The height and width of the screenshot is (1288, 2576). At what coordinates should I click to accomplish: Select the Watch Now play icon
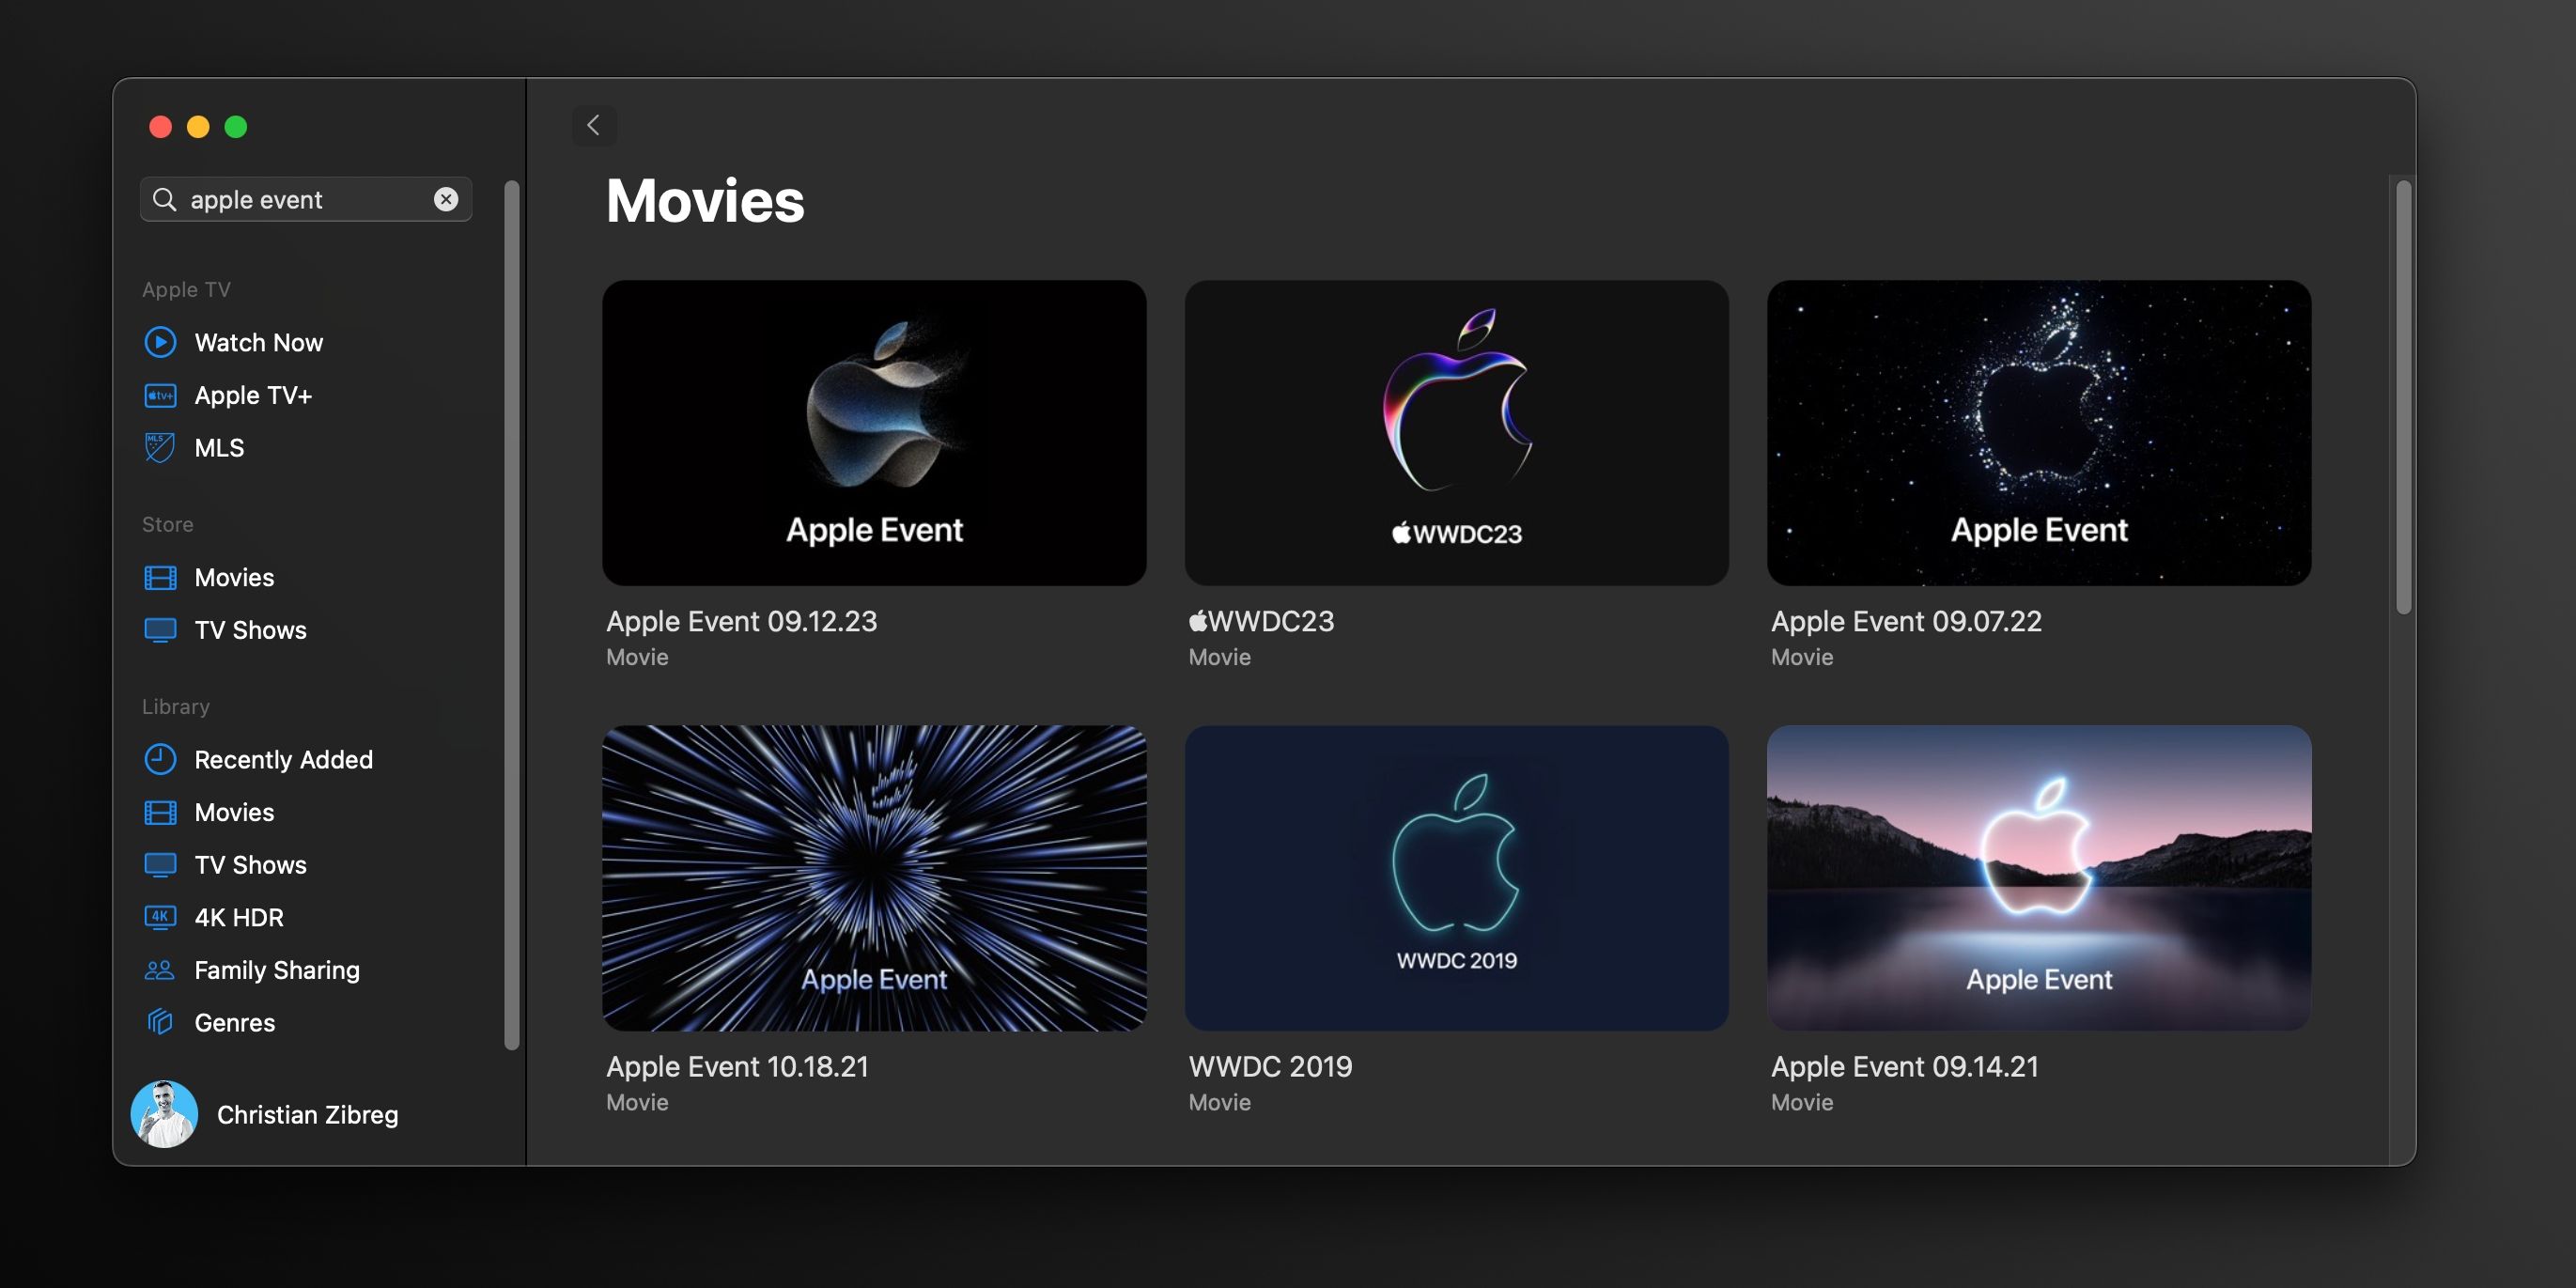pos(160,343)
